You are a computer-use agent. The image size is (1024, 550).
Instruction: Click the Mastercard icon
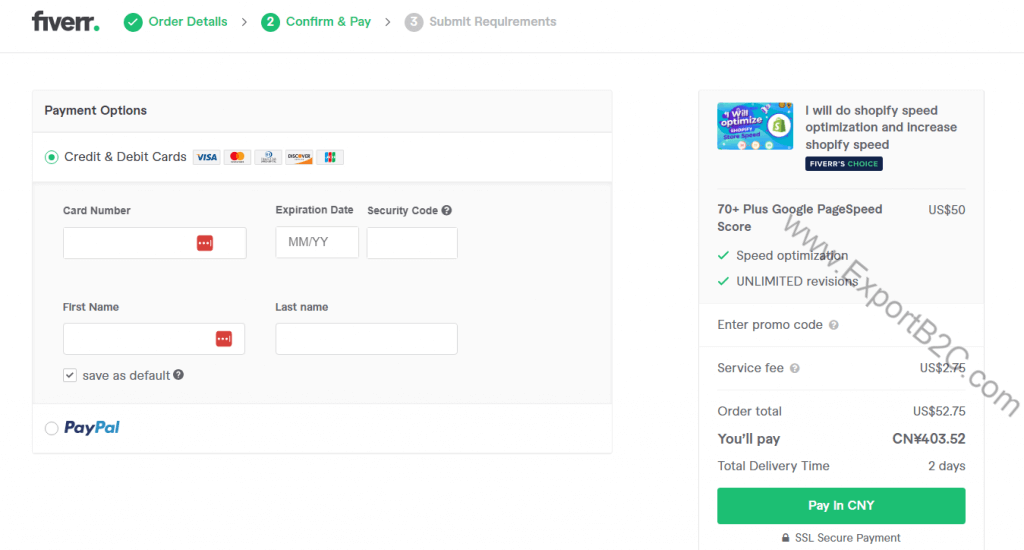point(236,157)
